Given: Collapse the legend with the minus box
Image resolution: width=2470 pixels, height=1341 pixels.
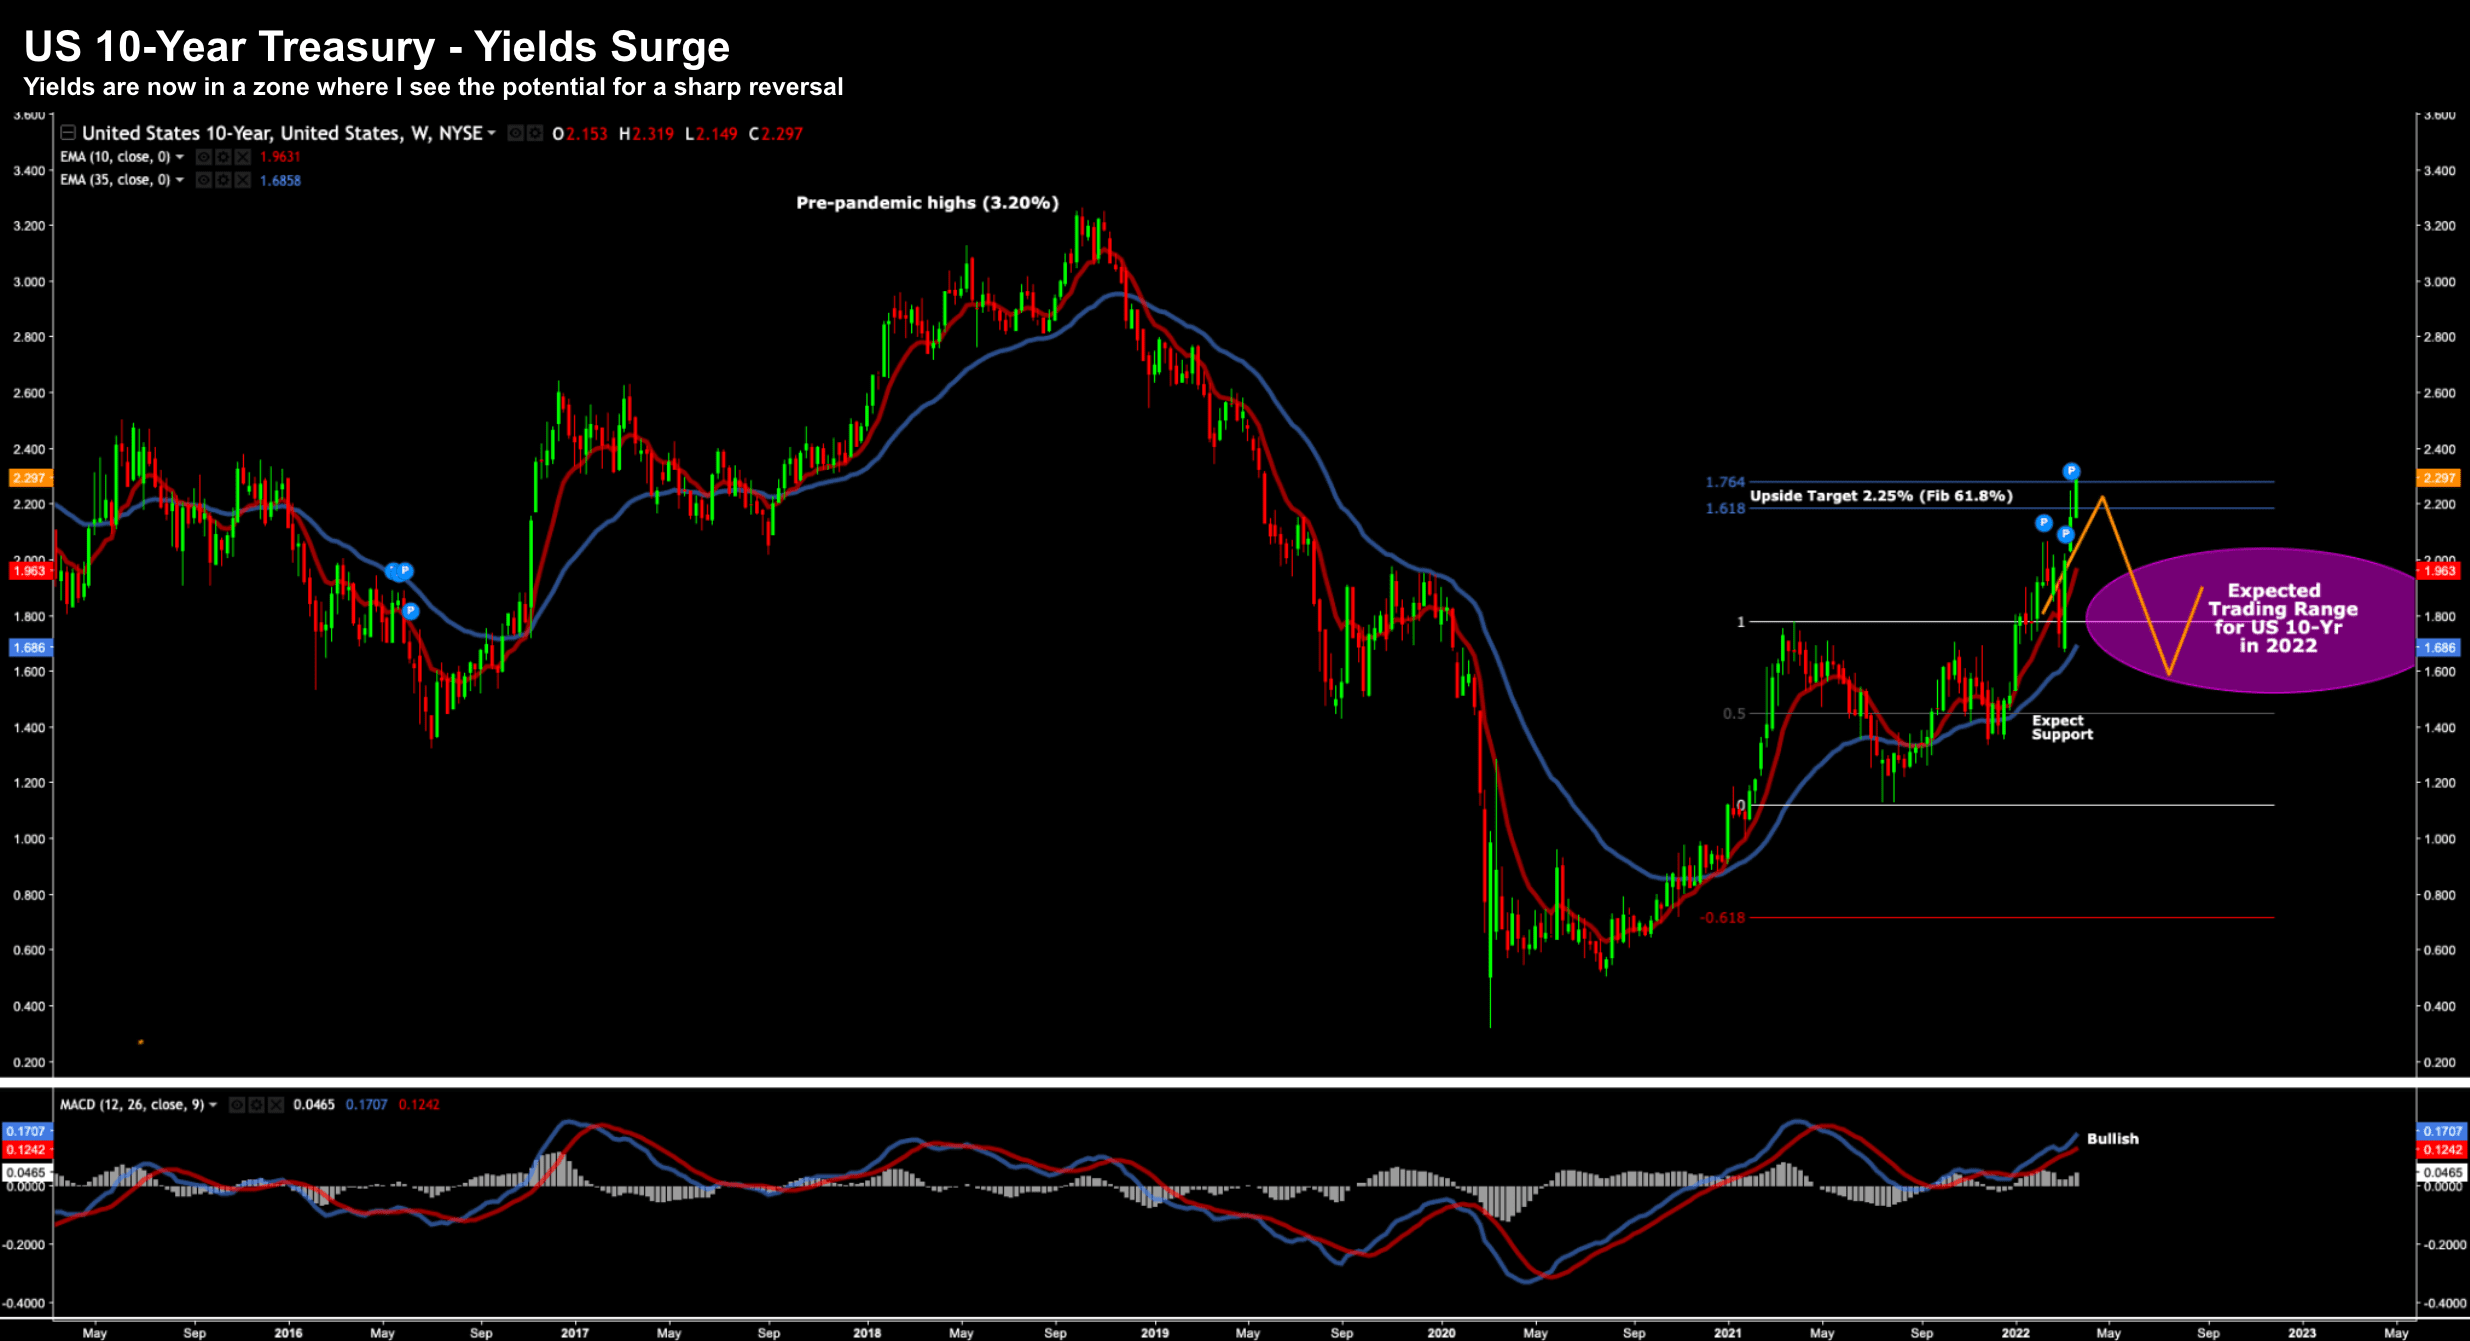Looking at the screenshot, I should click(x=68, y=133).
